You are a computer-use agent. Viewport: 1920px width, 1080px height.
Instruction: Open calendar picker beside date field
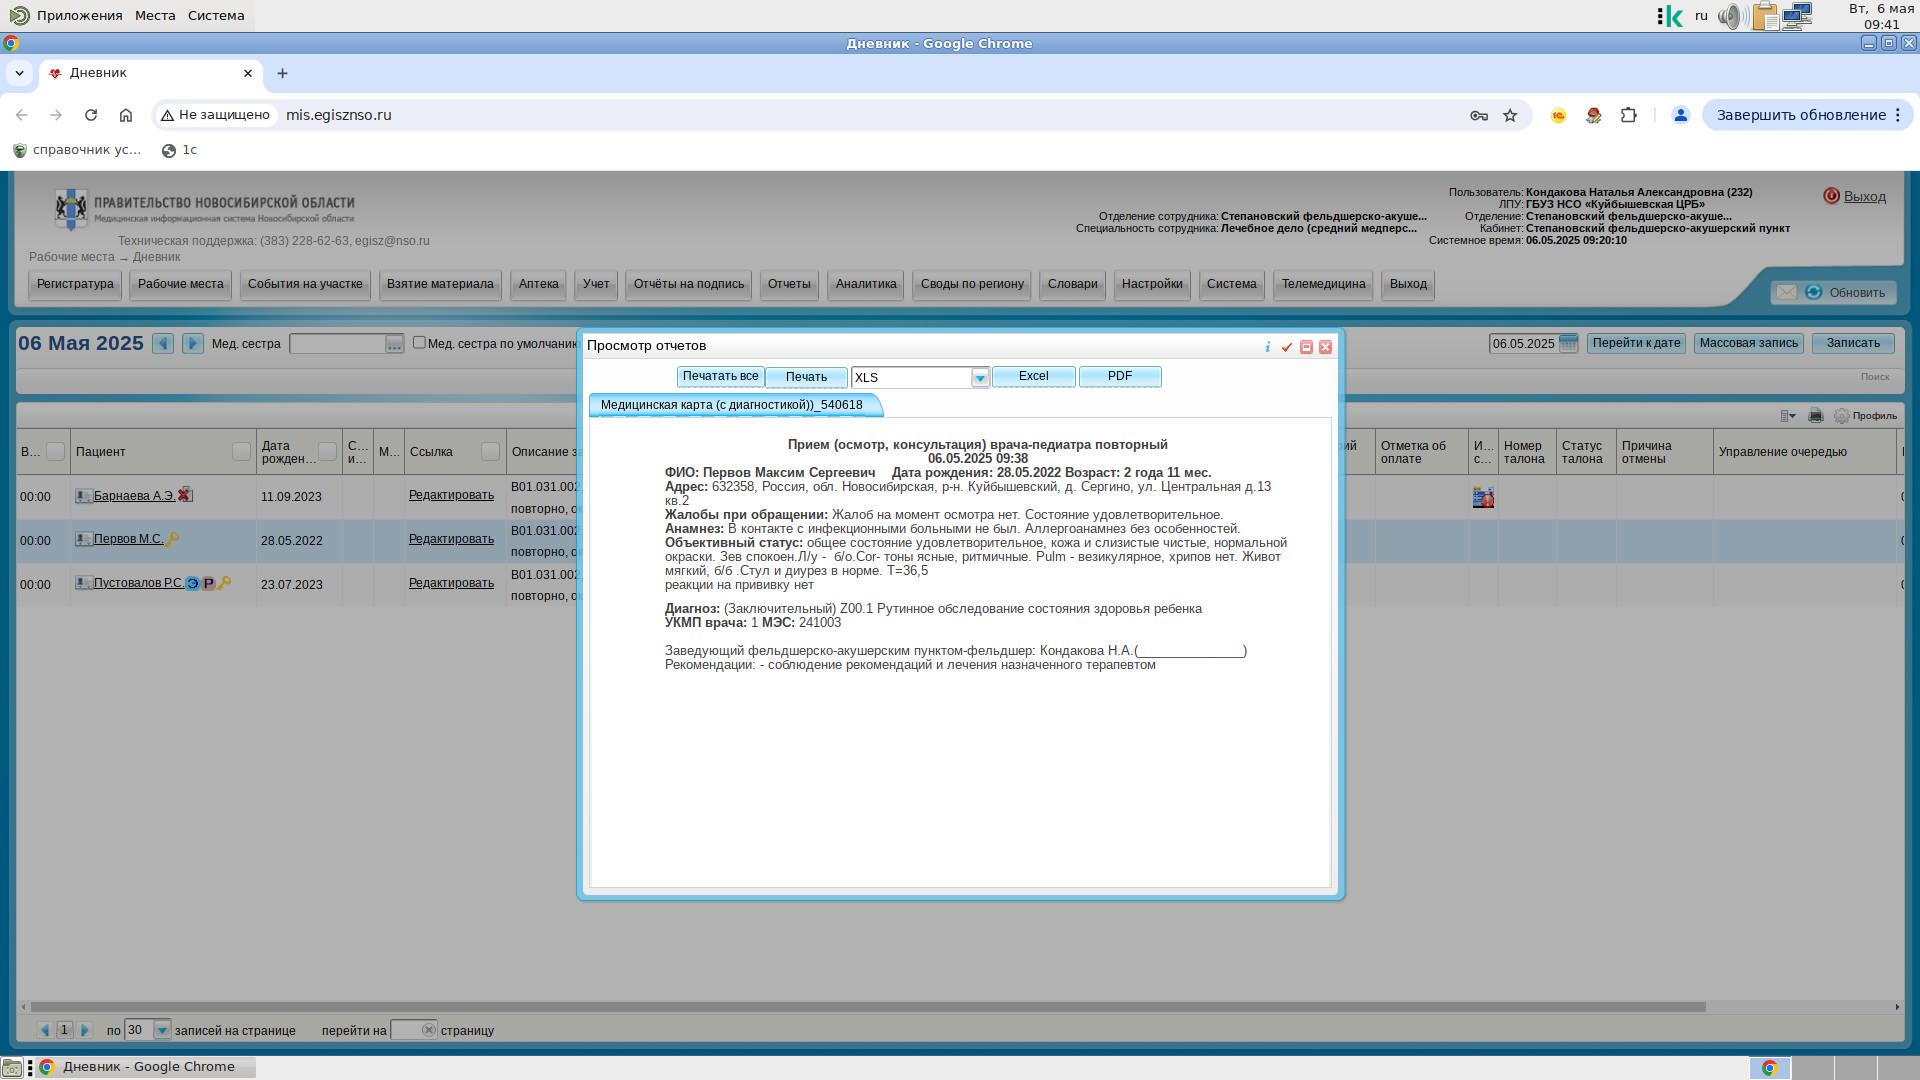[1568, 344]
